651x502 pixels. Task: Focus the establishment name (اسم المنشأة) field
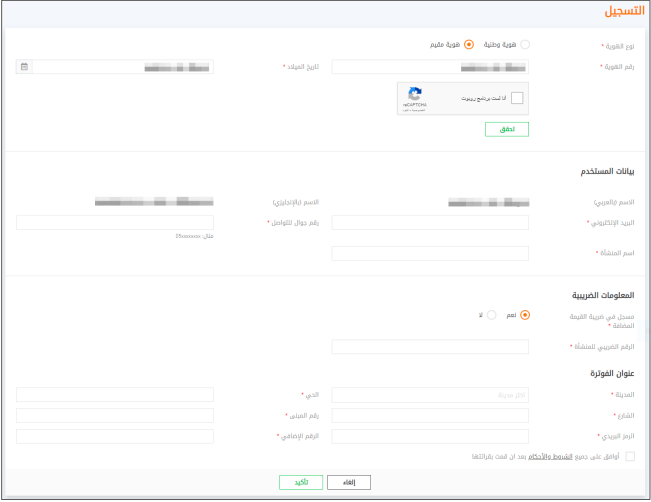(x=430, y=253)
